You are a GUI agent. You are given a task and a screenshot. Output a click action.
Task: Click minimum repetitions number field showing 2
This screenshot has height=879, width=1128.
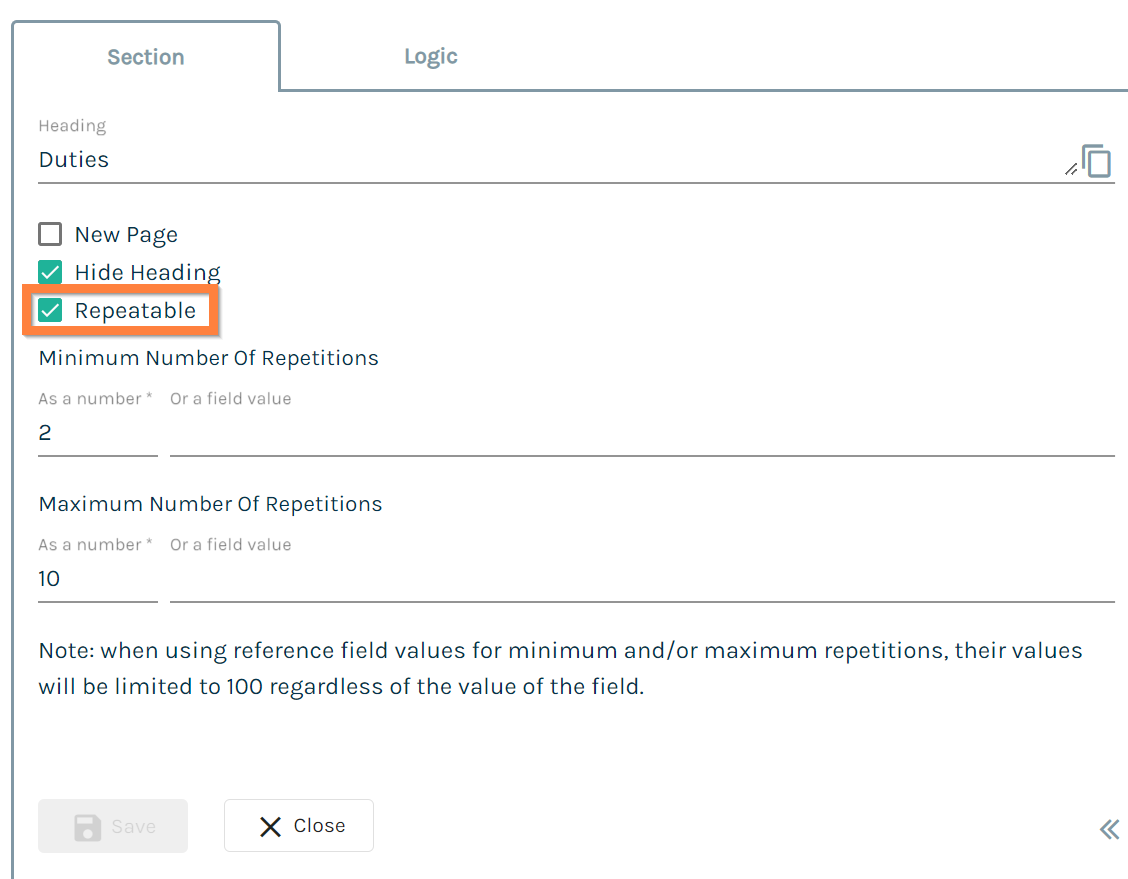point(98,433)
